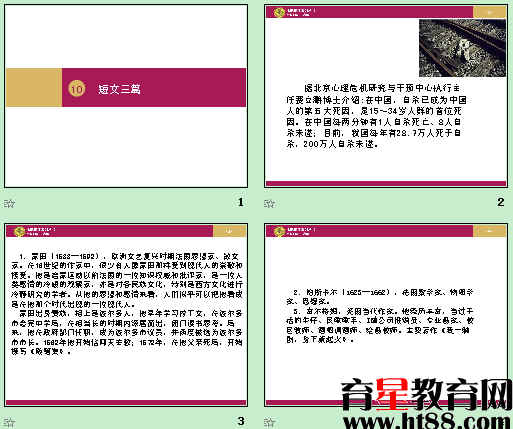
Task: Click the gold button on slide 2 header
Action: point(489,12)
